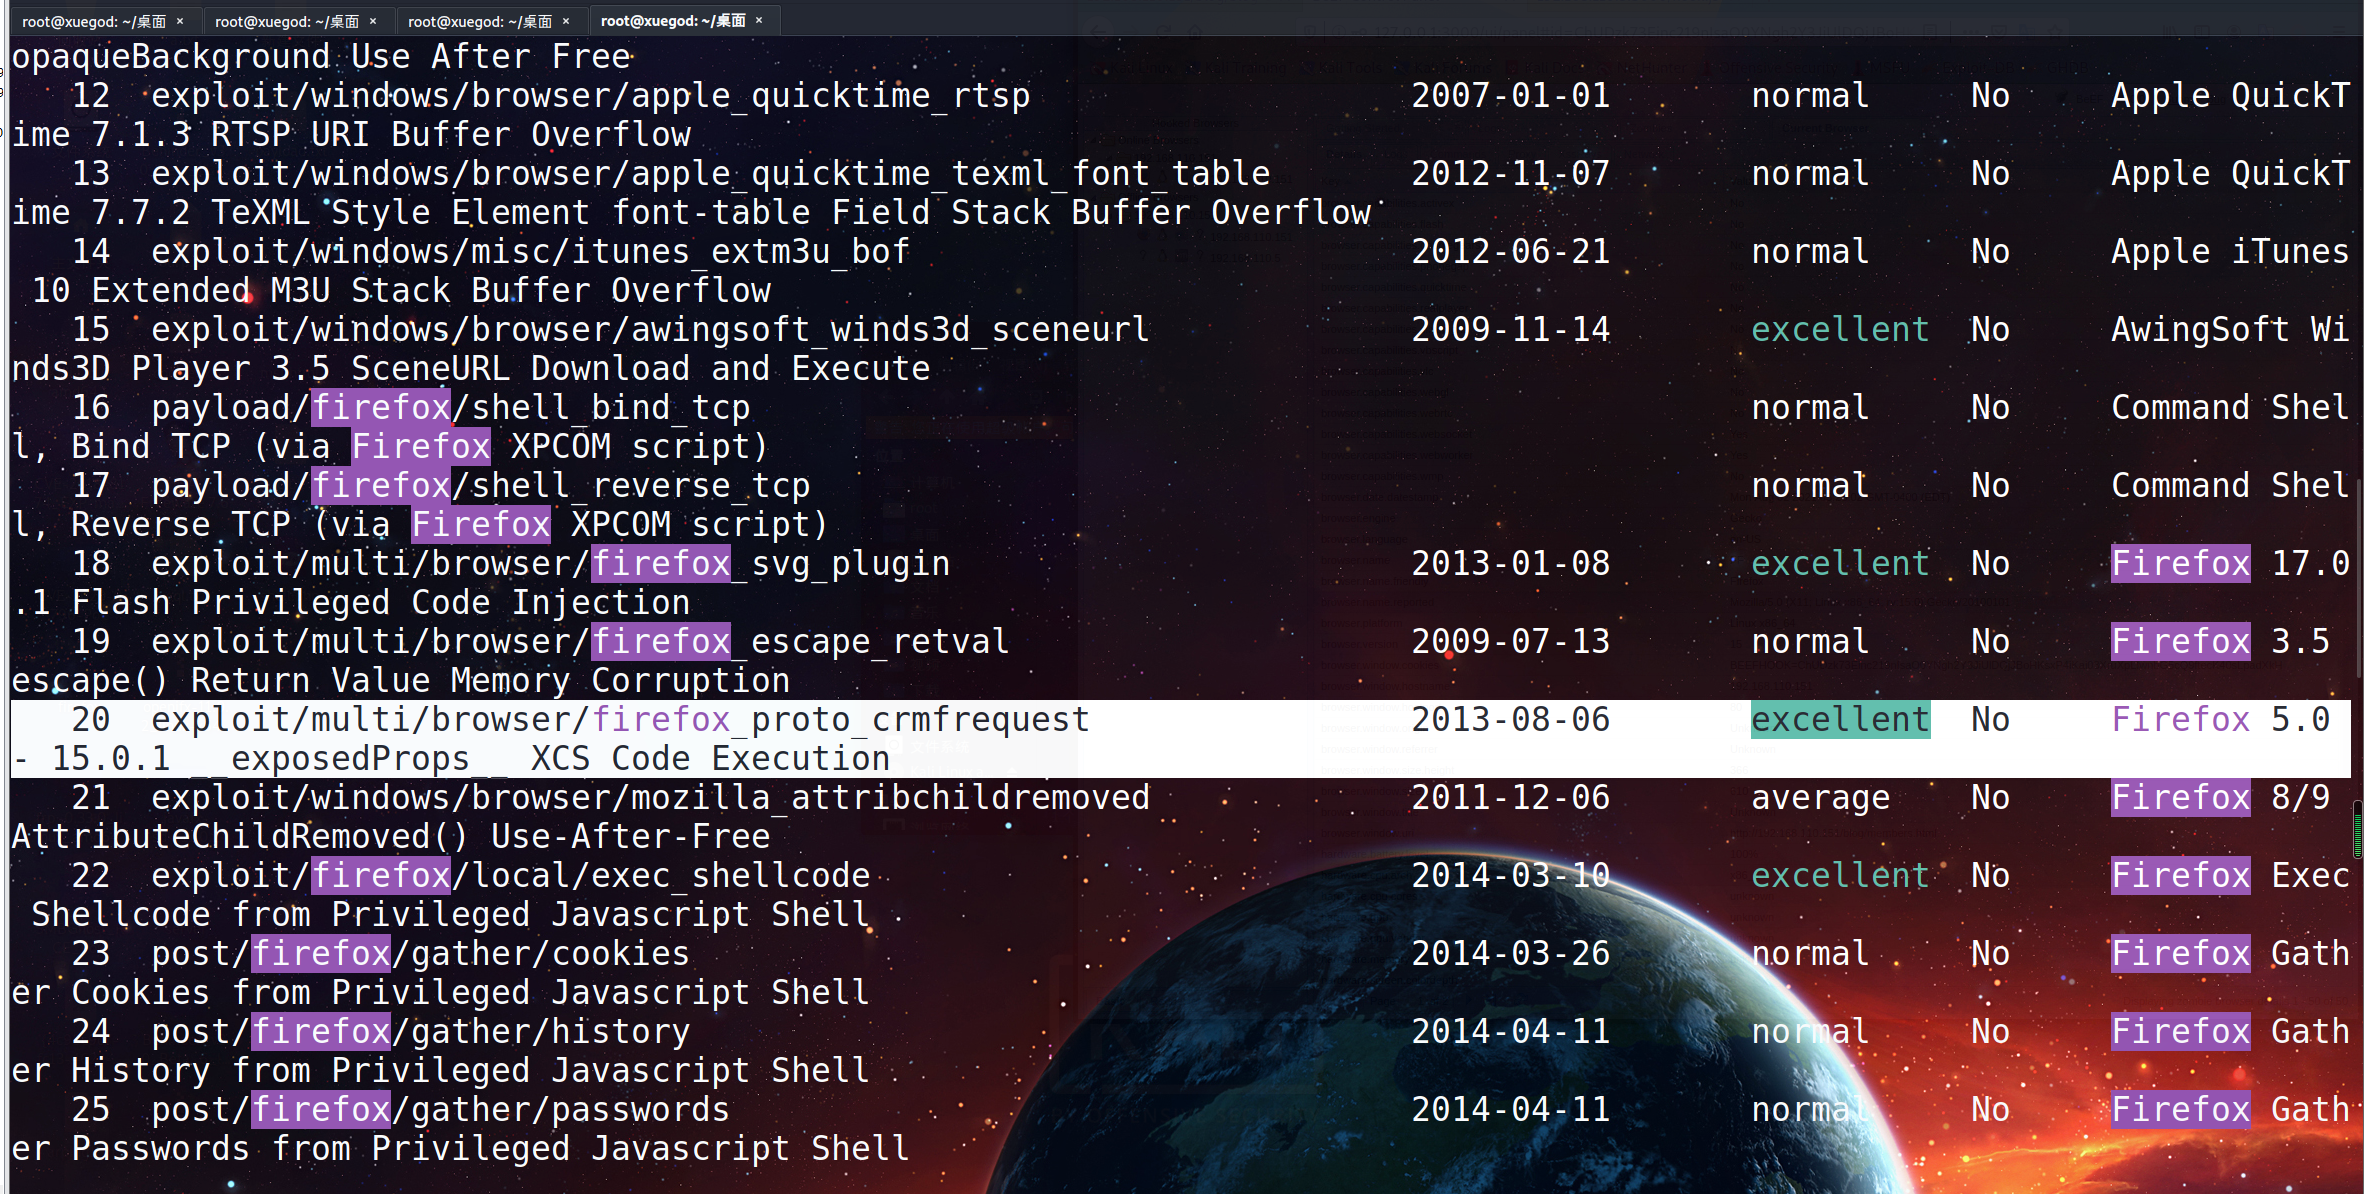This screenshot has height=1194, width=2364.
Task: Click the date 2014-03-10
Action: point(1510,876)
